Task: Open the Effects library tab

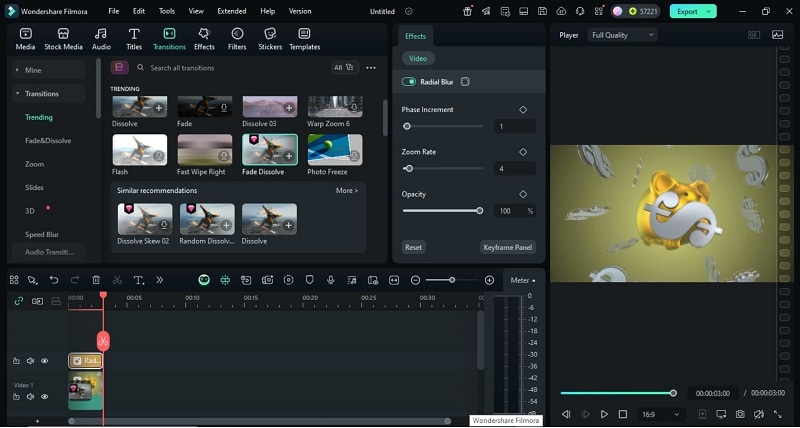Action: (204, 39)
